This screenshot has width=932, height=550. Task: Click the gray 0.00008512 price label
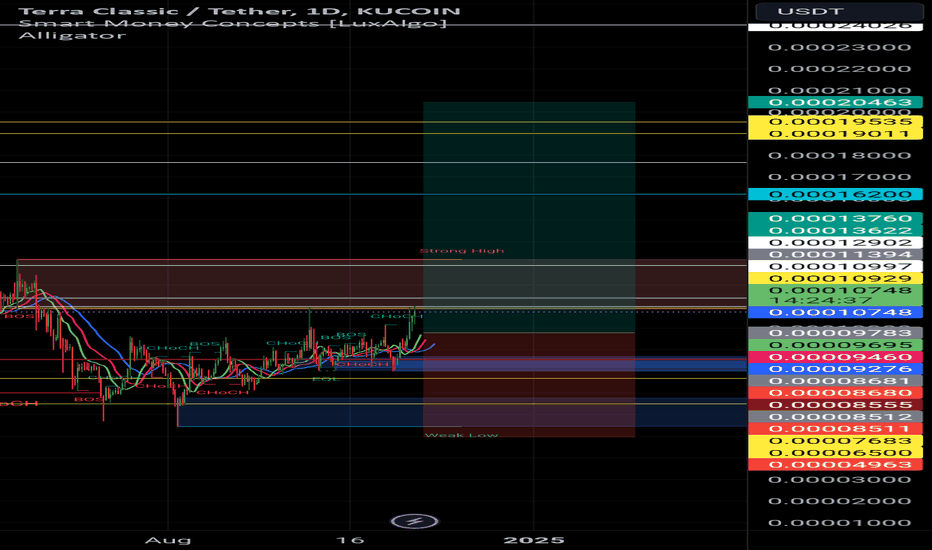[836, 417]
